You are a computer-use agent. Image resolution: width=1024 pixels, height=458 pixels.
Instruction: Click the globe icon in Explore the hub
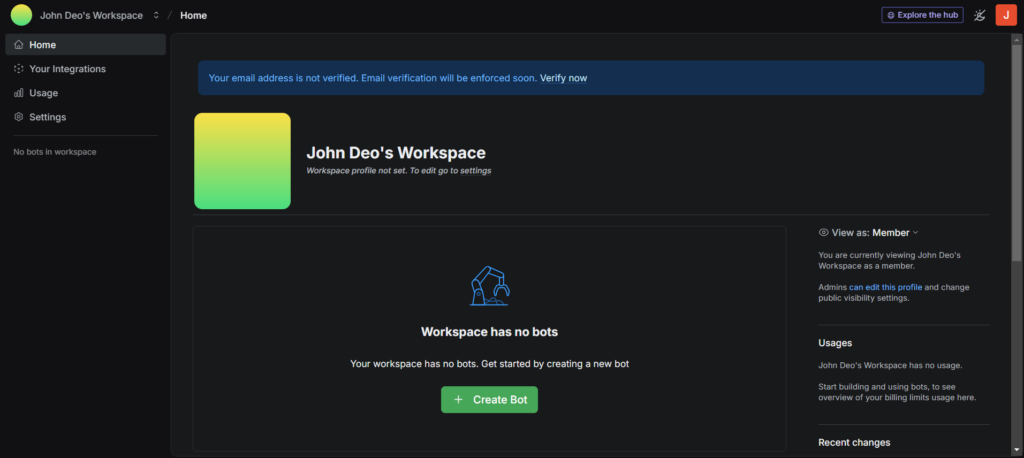[x=891, y=15]
